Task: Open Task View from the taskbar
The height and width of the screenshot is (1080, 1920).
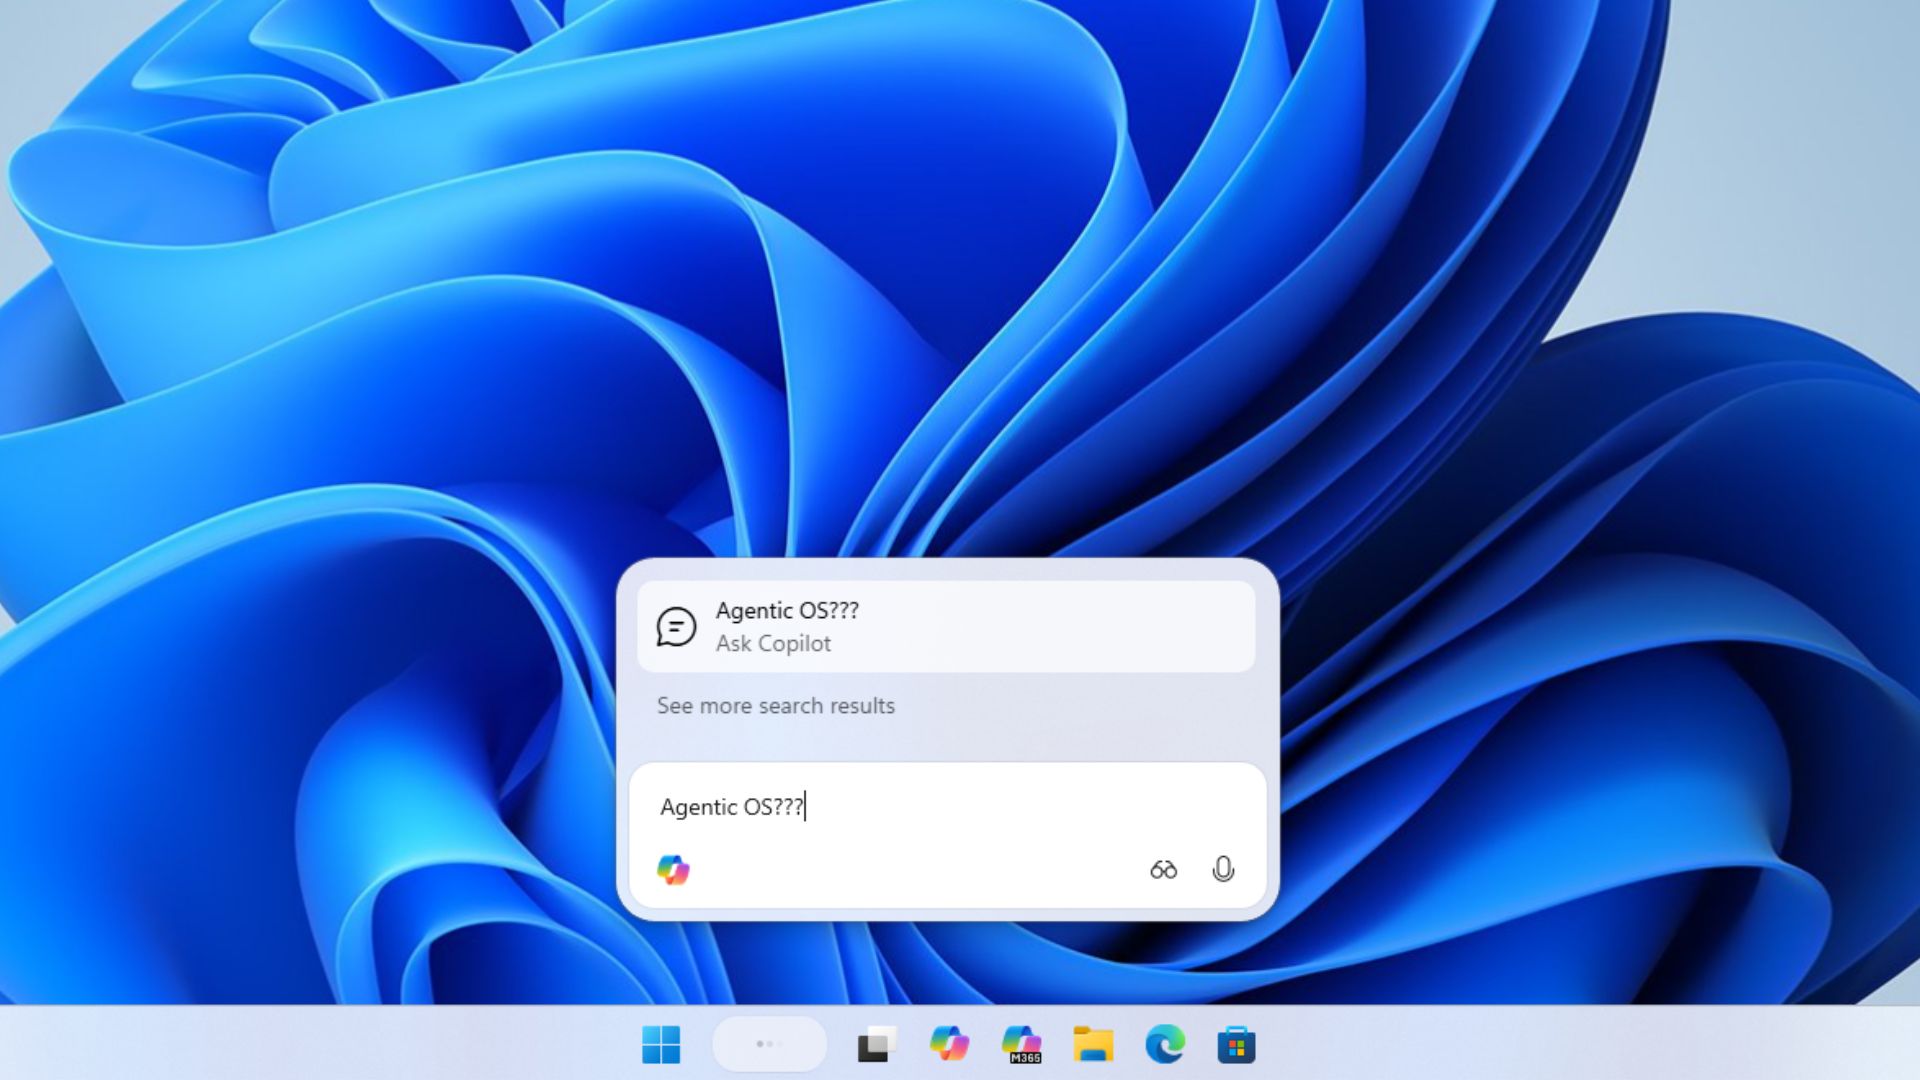Action: tap(876, 1045)
